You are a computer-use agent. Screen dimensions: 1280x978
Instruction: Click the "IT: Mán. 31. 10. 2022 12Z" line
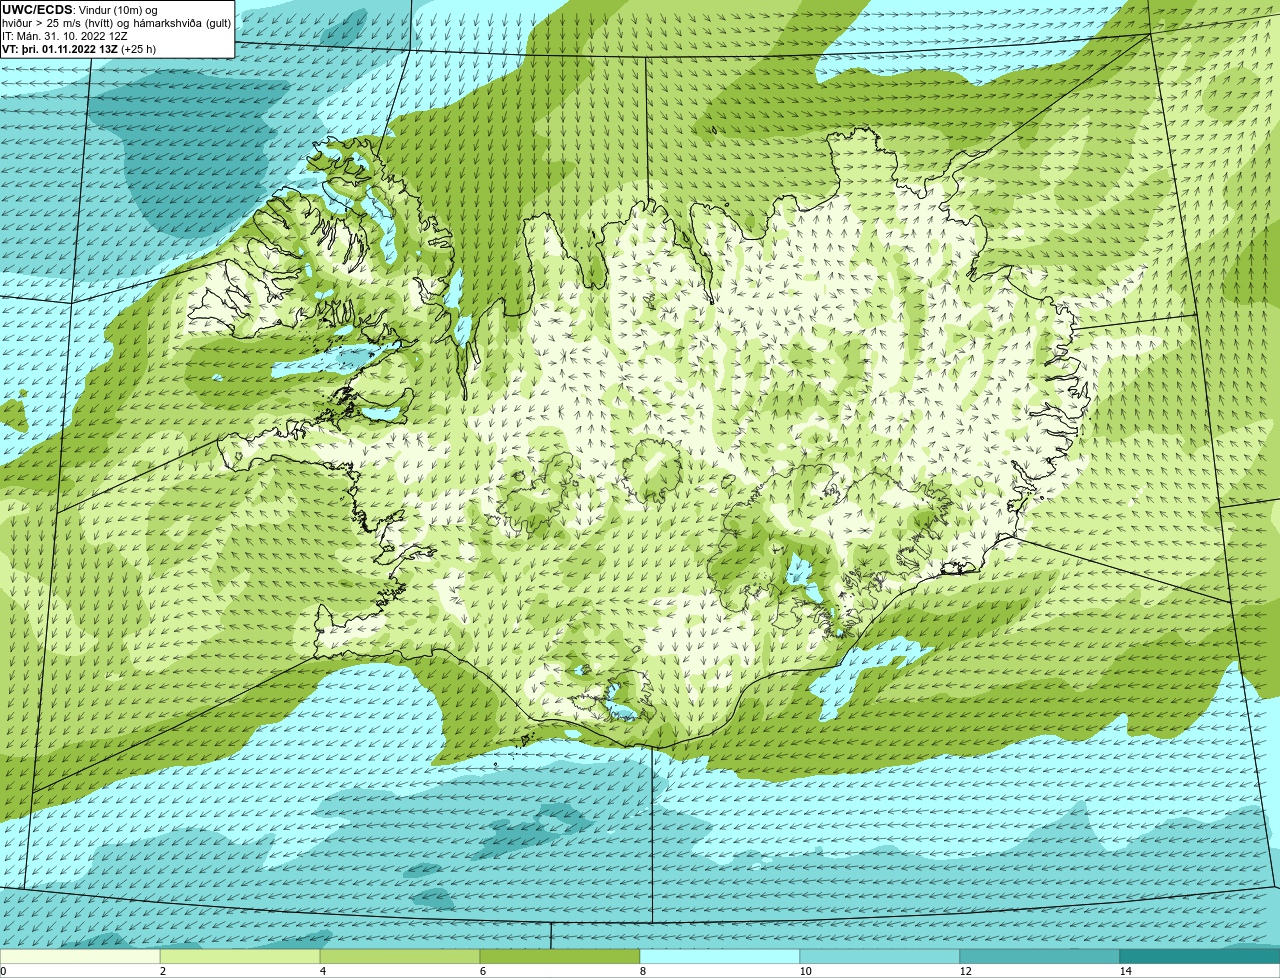pyautogui.click(x=64, y=35)
